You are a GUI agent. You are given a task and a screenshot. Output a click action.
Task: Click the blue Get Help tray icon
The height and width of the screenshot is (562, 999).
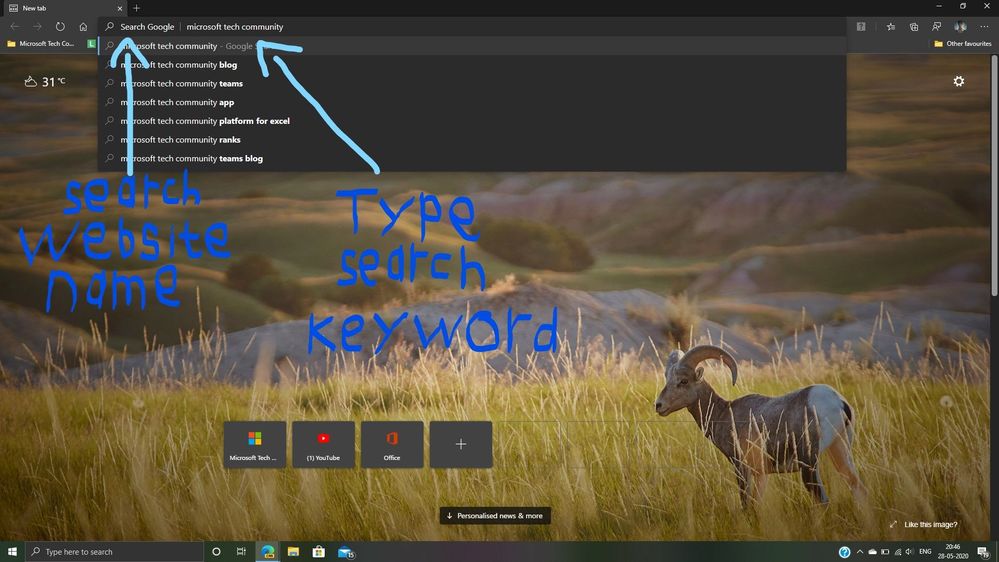tap(844, 552)
